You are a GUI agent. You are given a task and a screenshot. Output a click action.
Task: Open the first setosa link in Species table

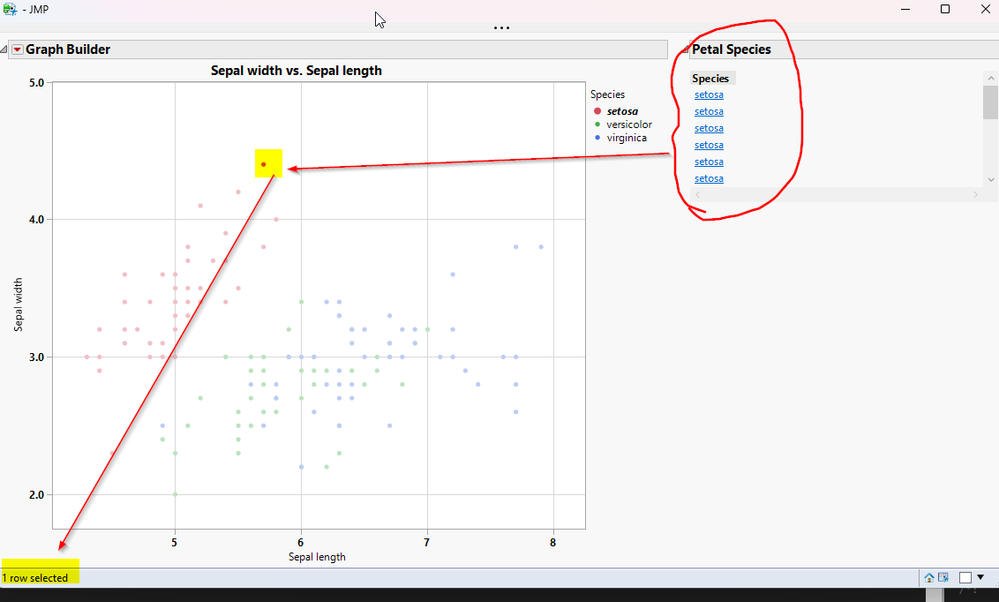coord(708,94)
